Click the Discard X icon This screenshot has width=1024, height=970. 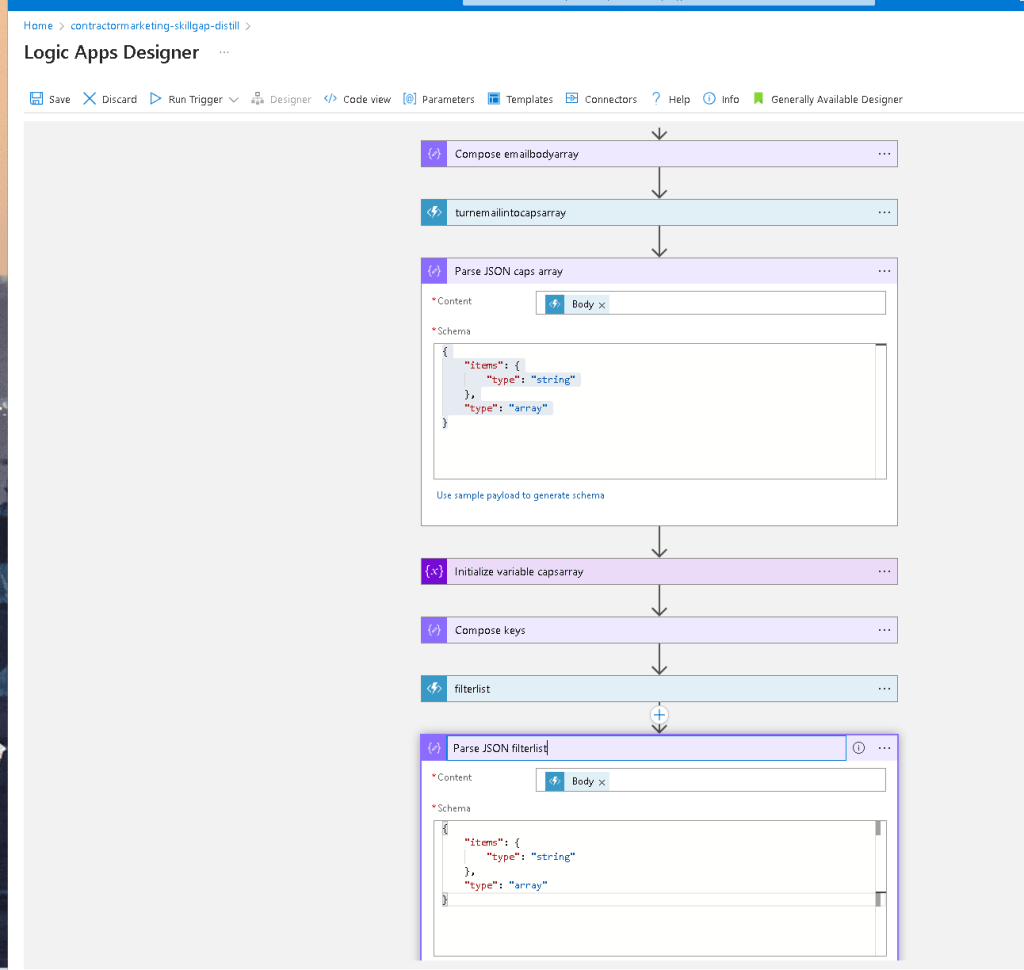[x=89, y=99]
